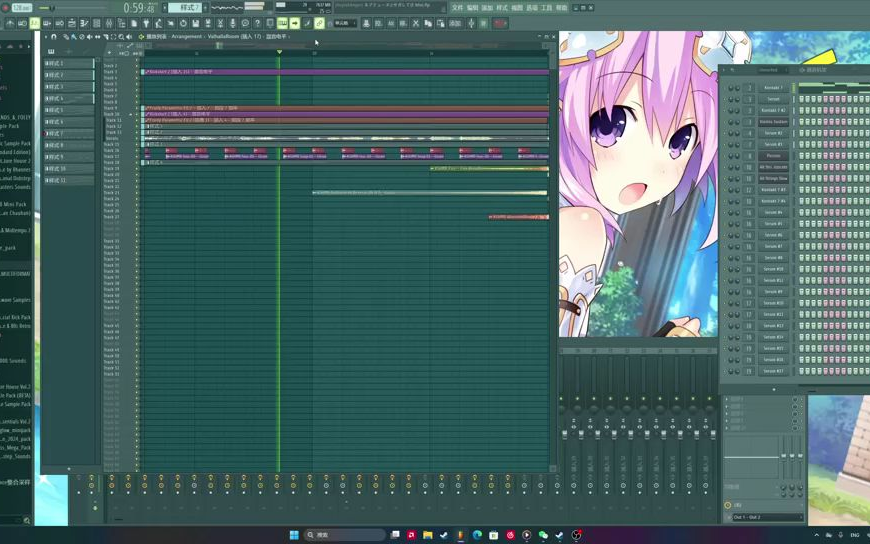Viewport: 870px width, 544px height.
Task: Select pattern 样式 1 in picker
Action: point(69,63)
